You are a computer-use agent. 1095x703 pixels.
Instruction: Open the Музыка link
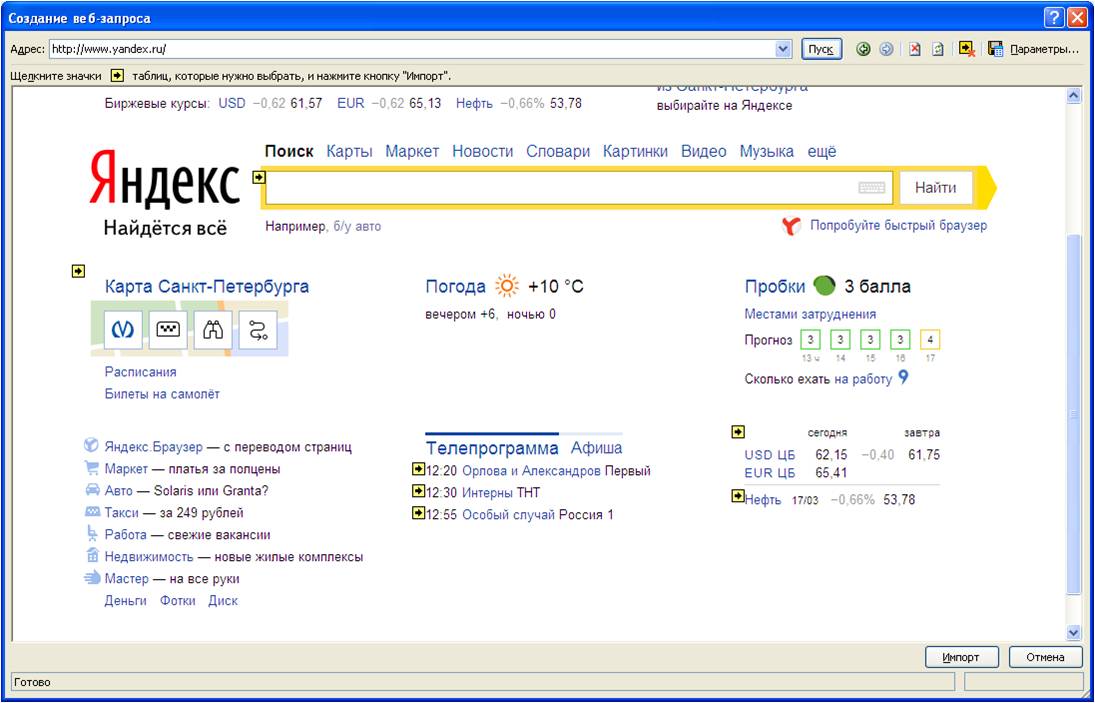[767, 151]
